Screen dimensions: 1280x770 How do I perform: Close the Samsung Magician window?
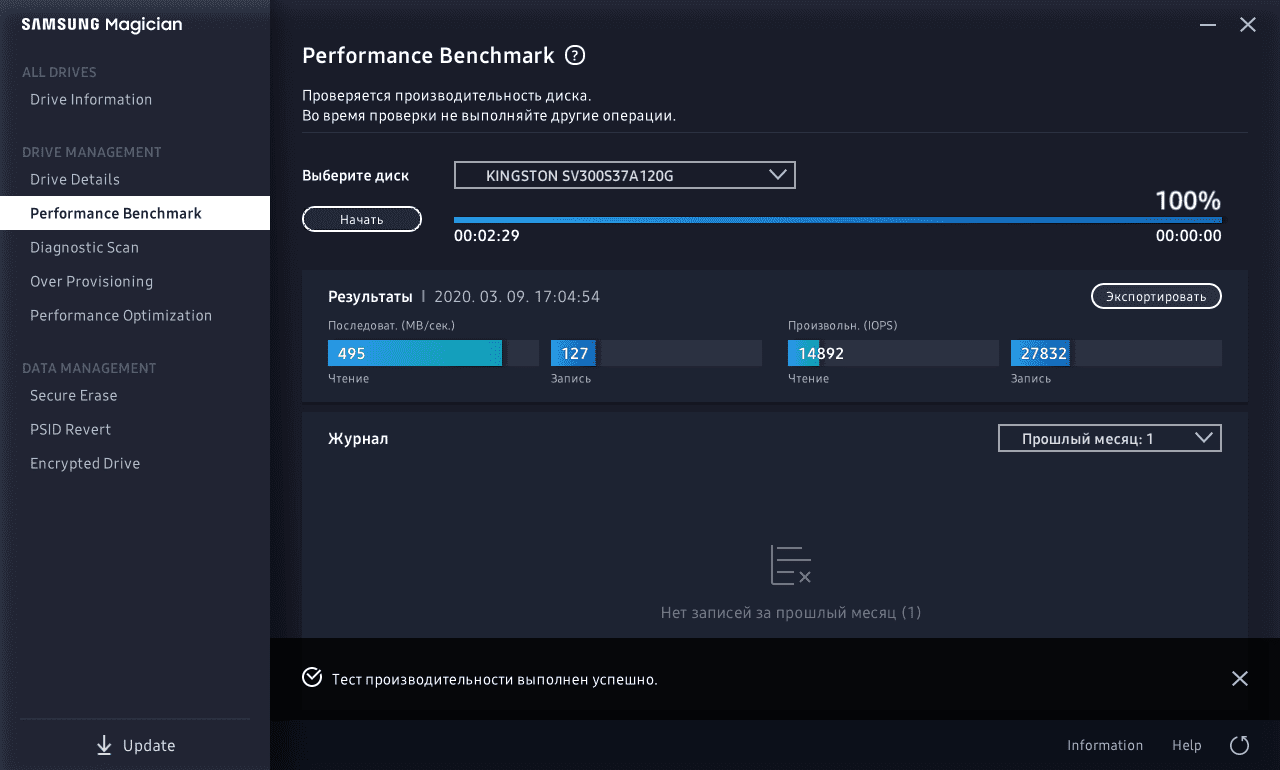tap(1248, 25)
